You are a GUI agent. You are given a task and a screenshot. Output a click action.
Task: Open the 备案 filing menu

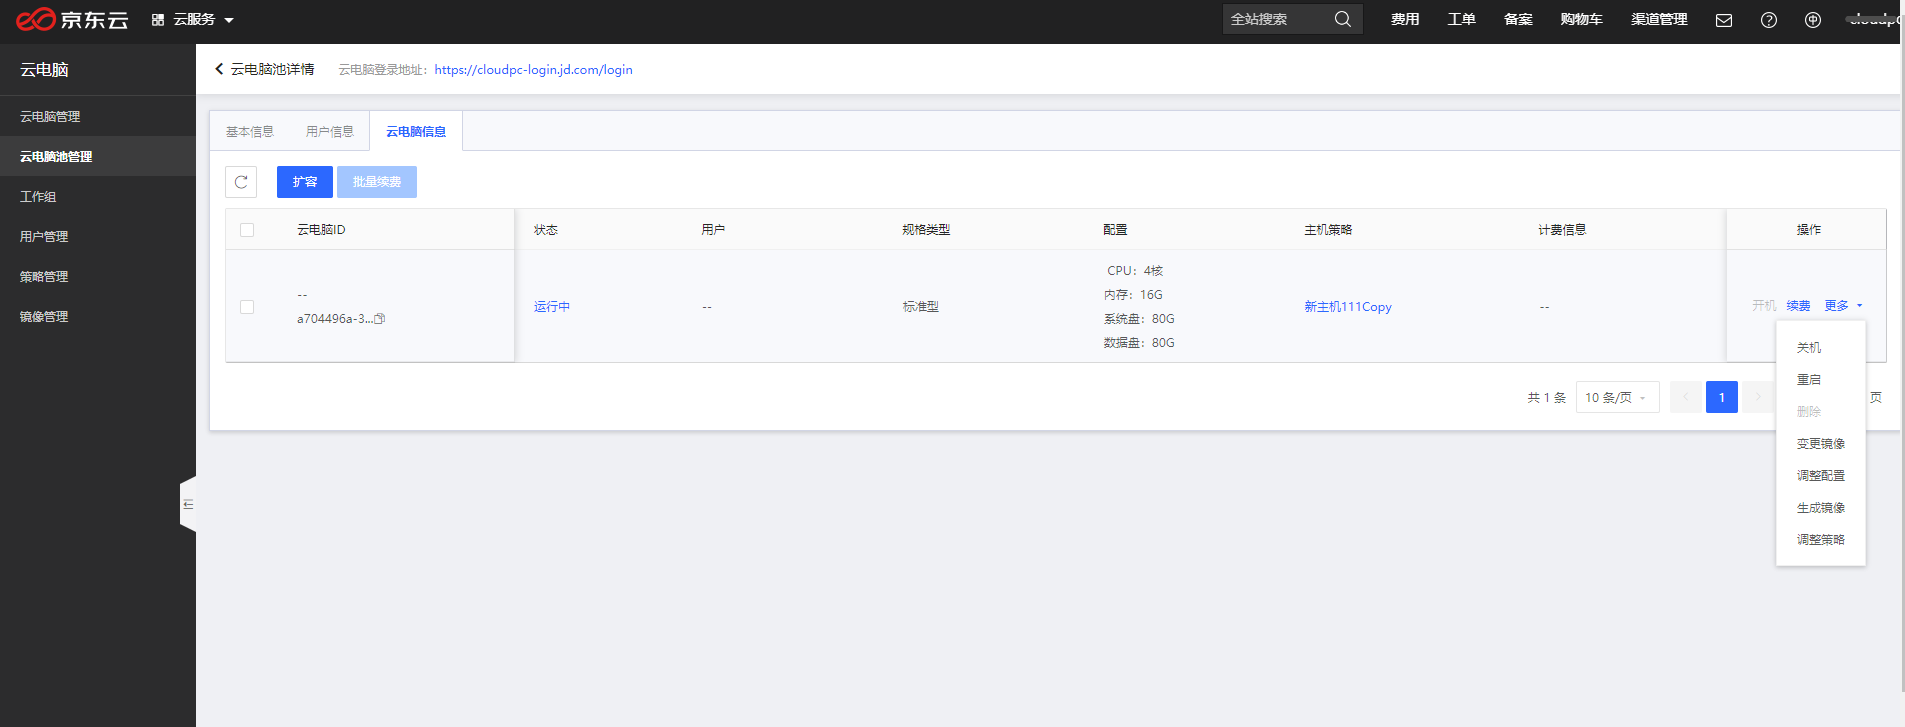click(x=1518, y=19)
